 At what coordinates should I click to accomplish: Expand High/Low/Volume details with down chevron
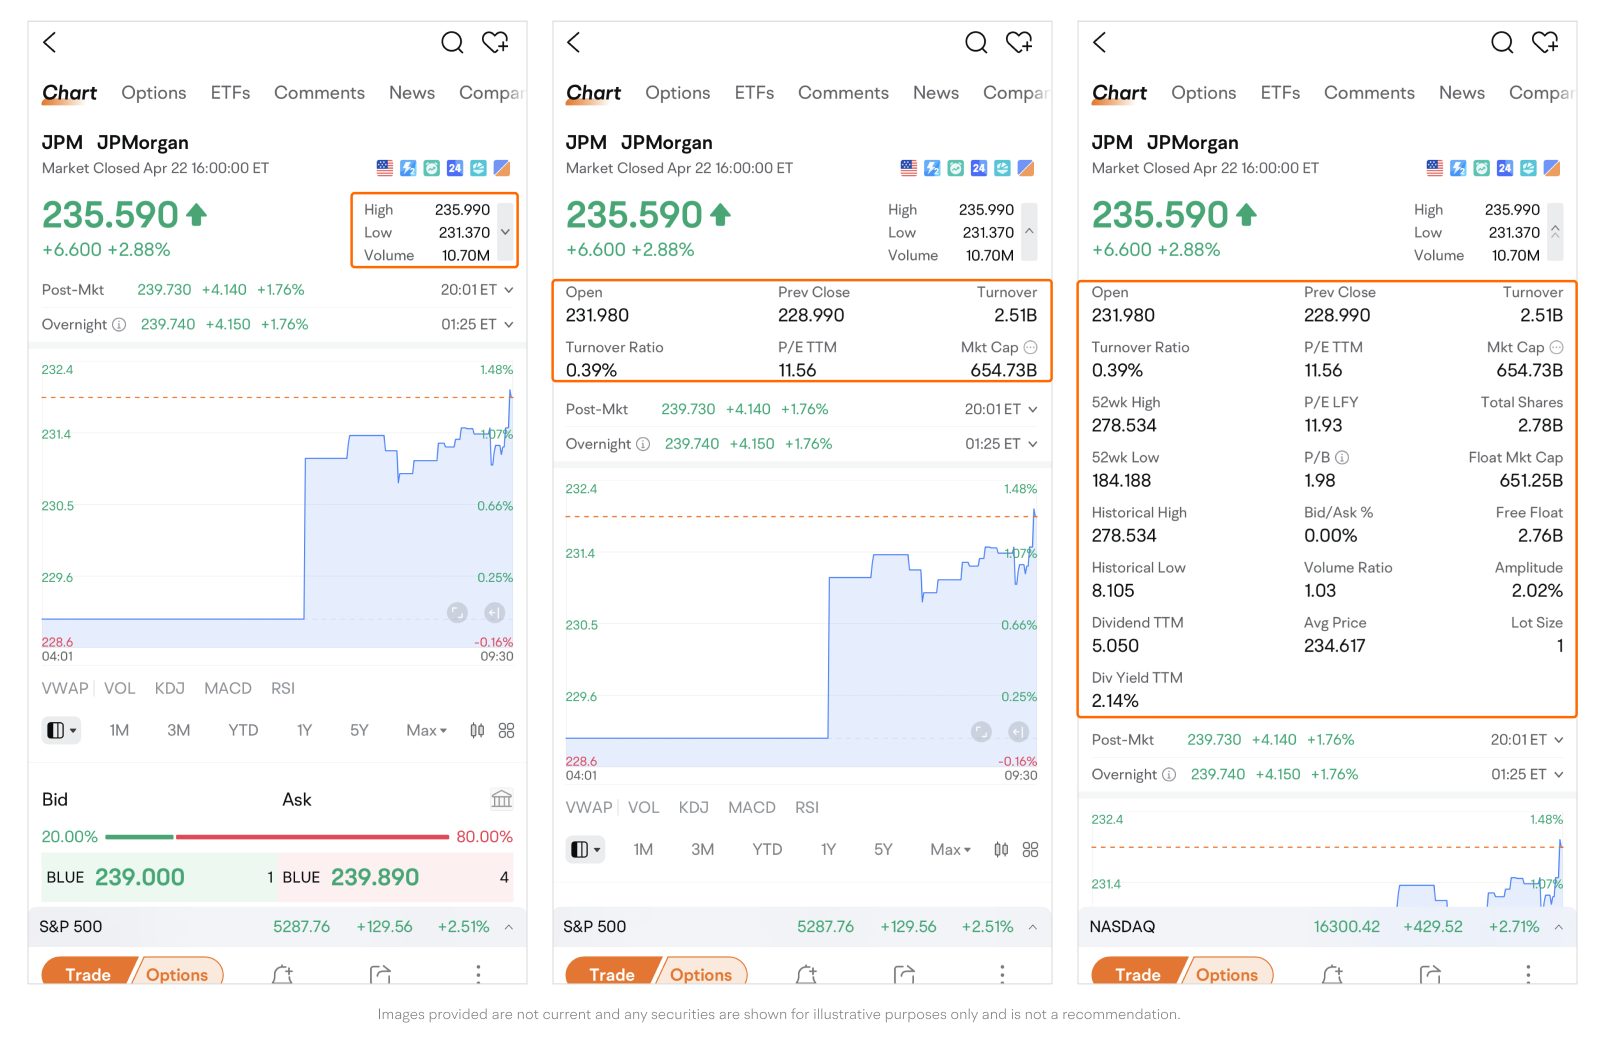(505, 232)
